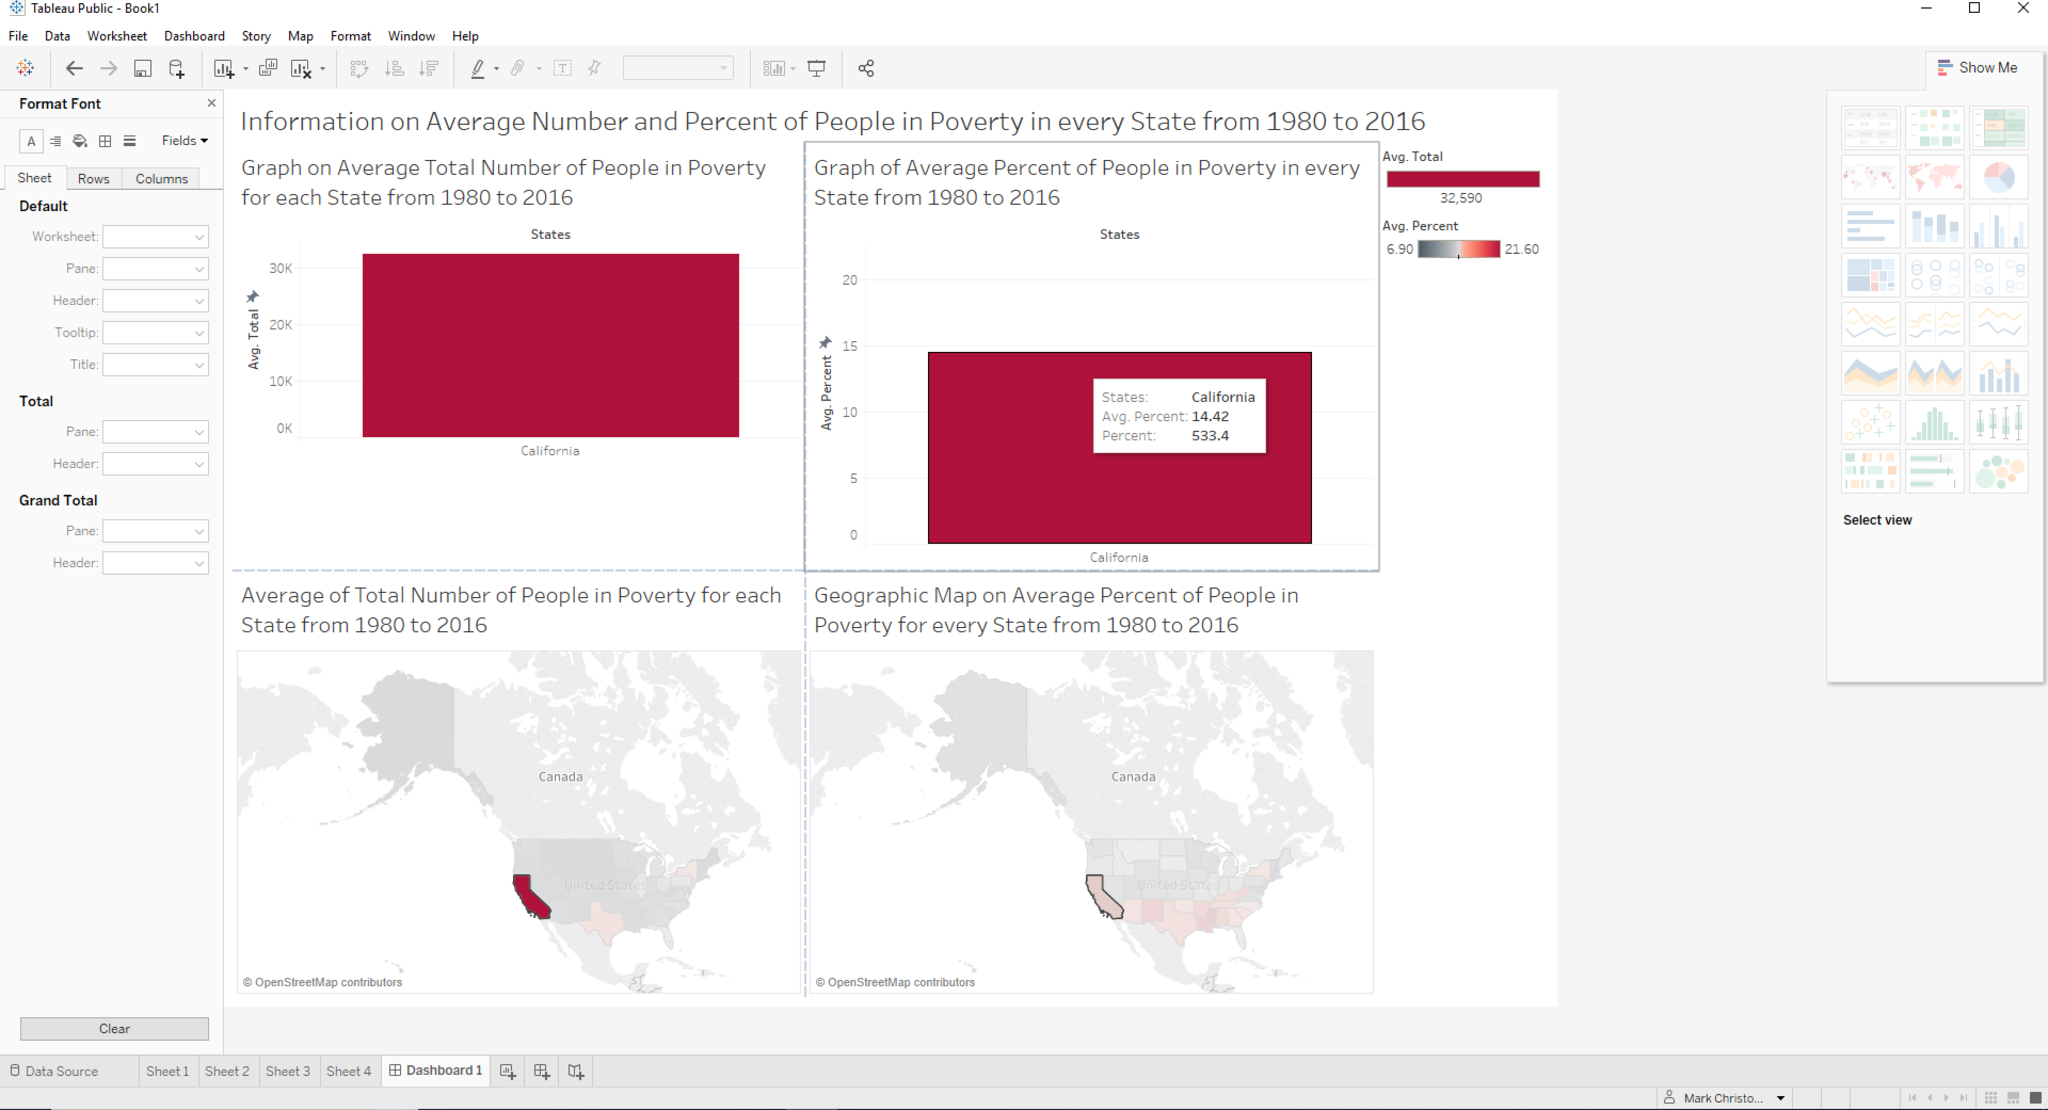Click the Avg. Percent color gradient legend
This screenshot has height=1110, width=2048.
pyautogui.click(x=1459, y=249)
